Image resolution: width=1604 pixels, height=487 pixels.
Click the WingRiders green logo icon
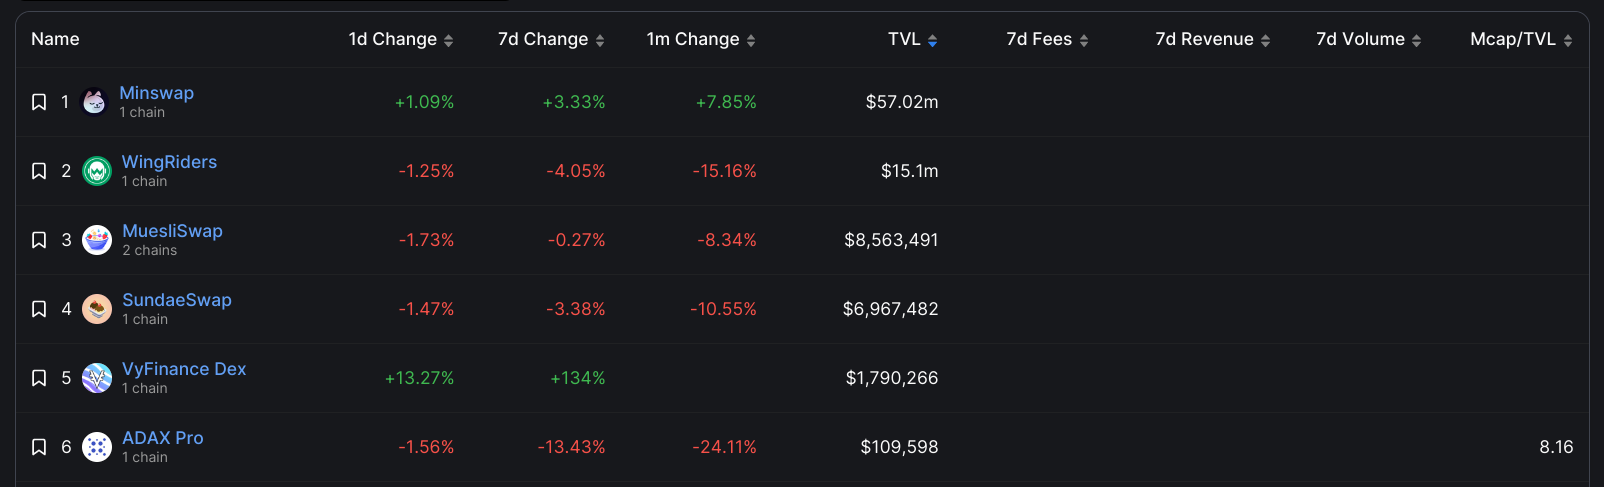(96, 171)
